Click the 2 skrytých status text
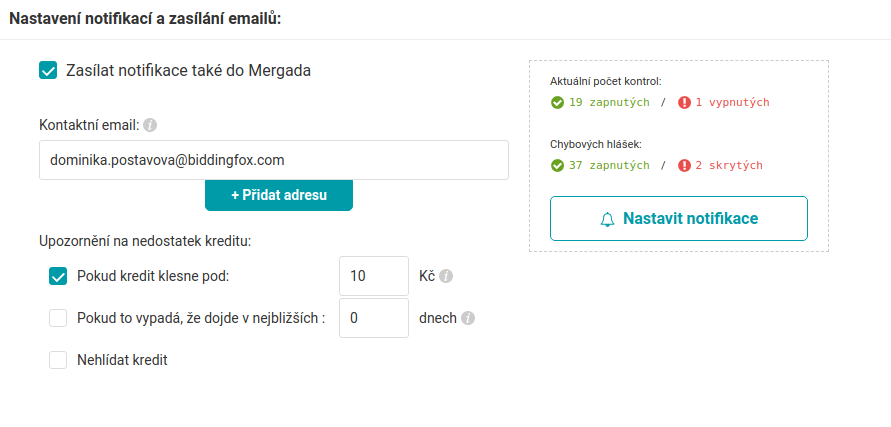The image size is (891, 427). (729, 165)
